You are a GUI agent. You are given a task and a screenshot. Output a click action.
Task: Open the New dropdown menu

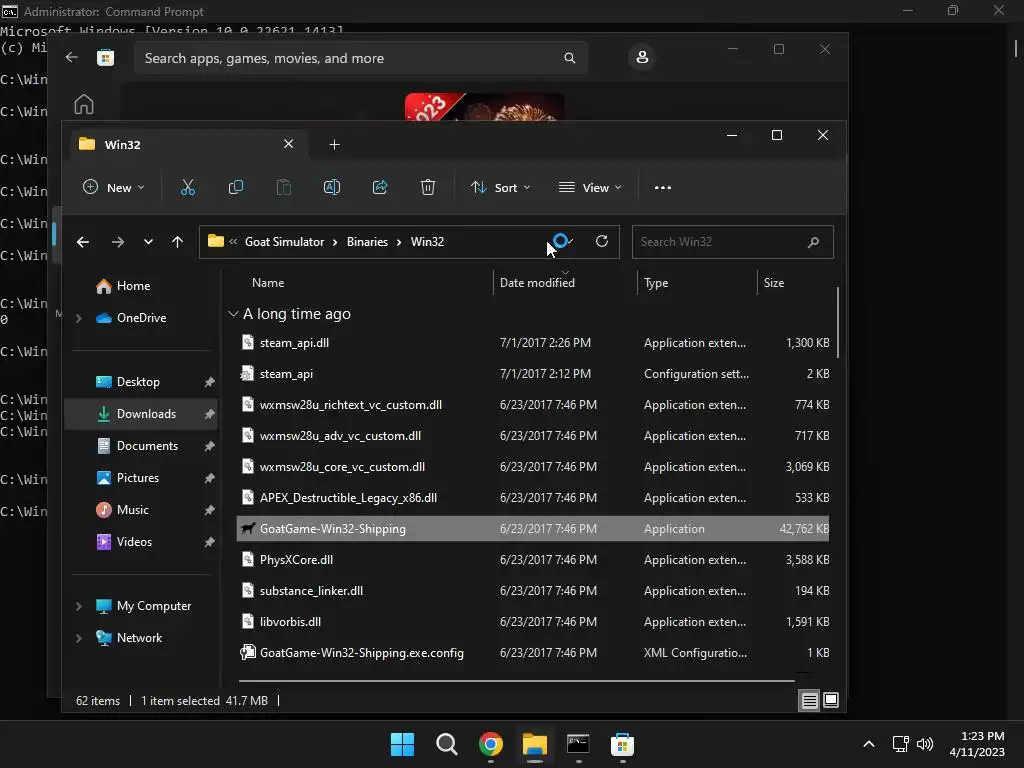(x=114, y=187)
